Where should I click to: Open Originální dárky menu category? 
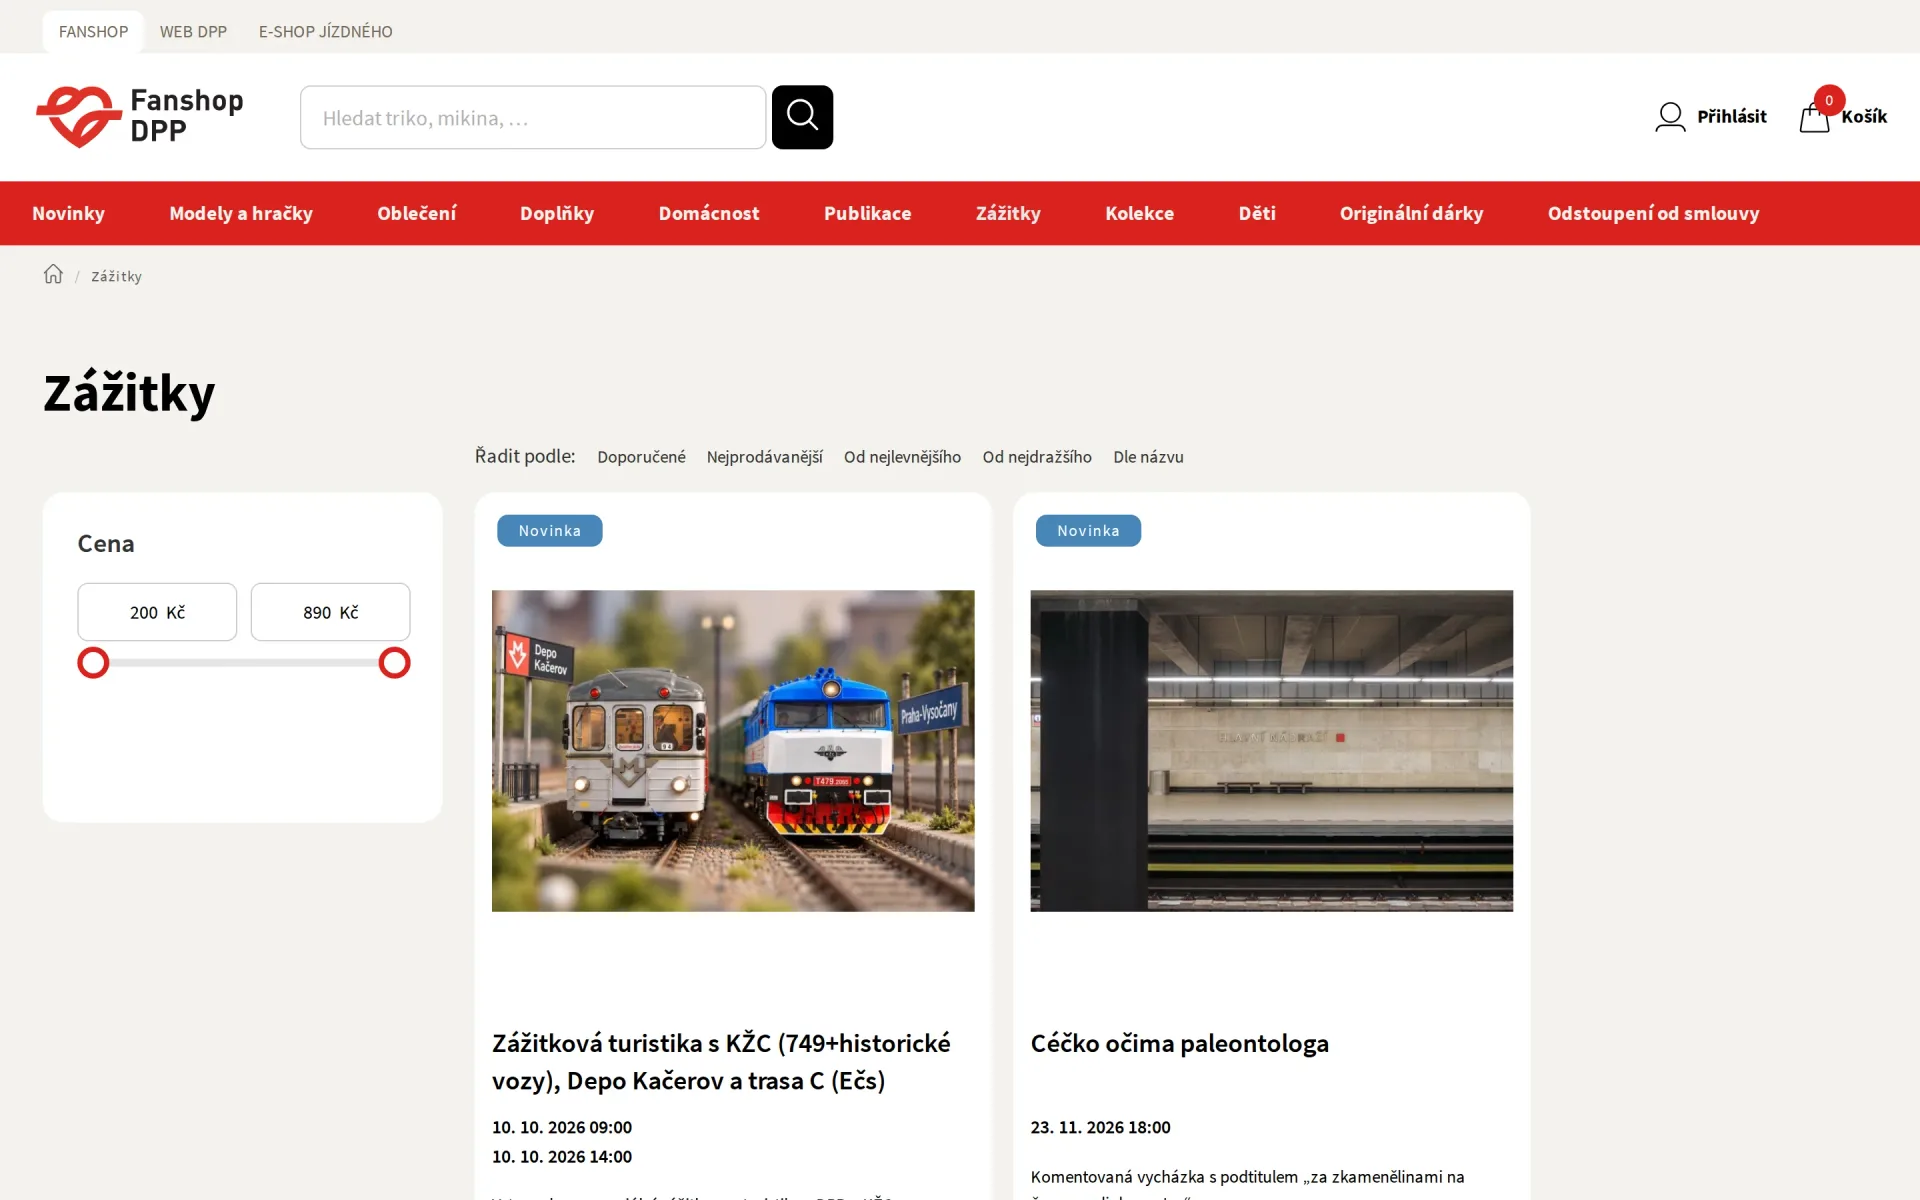coord(1411,213)
